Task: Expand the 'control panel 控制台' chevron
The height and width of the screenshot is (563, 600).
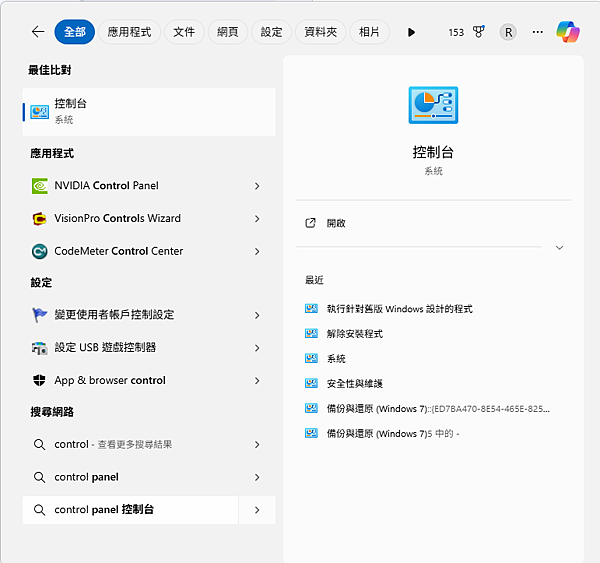Action: click(x=257, y=510)
